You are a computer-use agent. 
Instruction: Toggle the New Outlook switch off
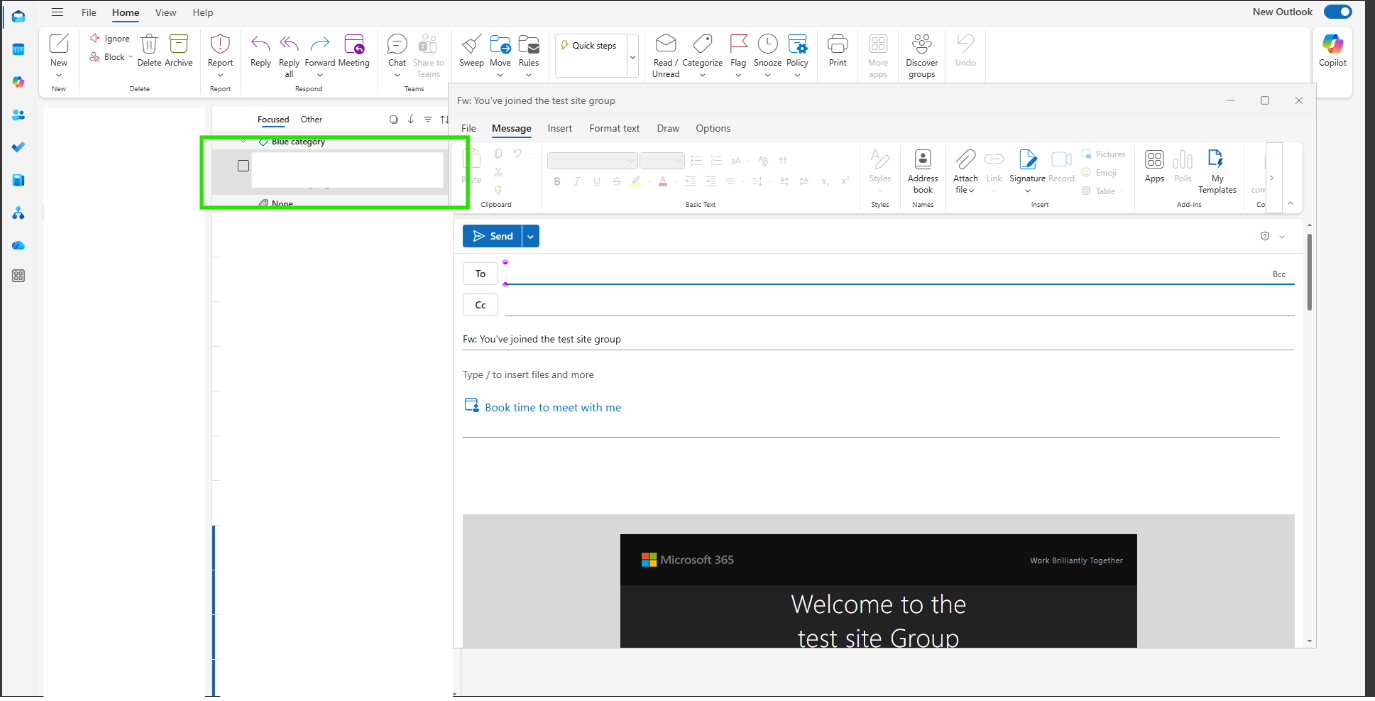coord(1337,12)
